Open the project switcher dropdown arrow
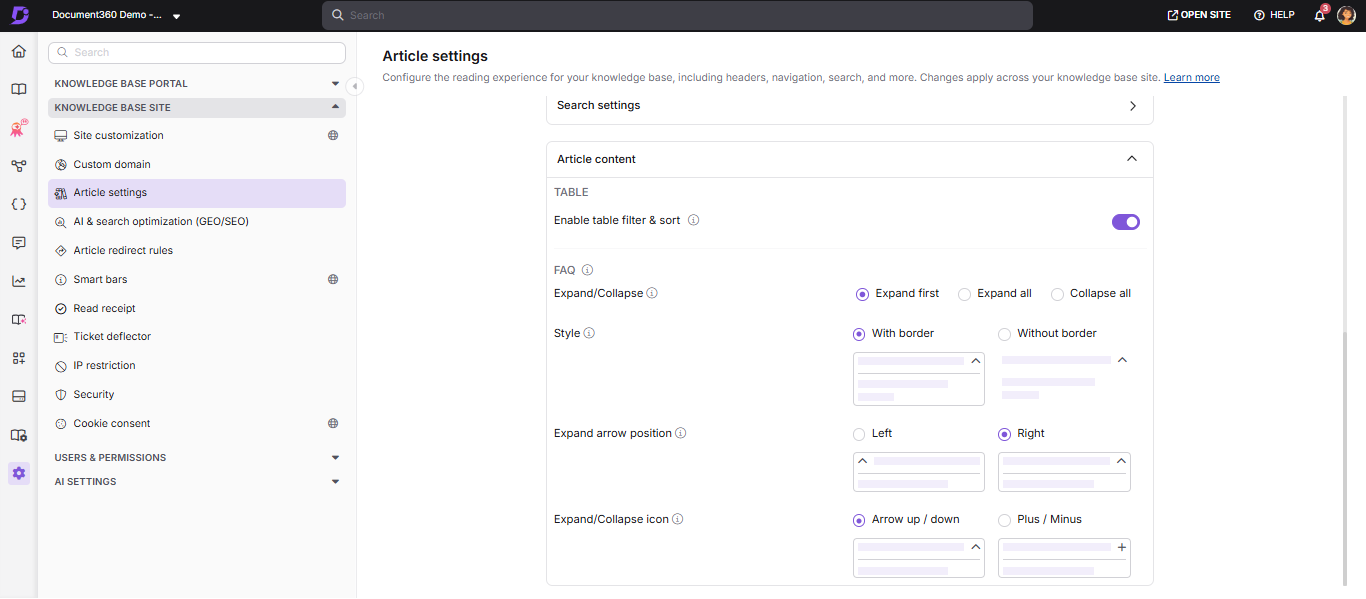Image resolution: width=1366 pixels, height=599 pixels. pyautogui.click(x=177, y=16)
